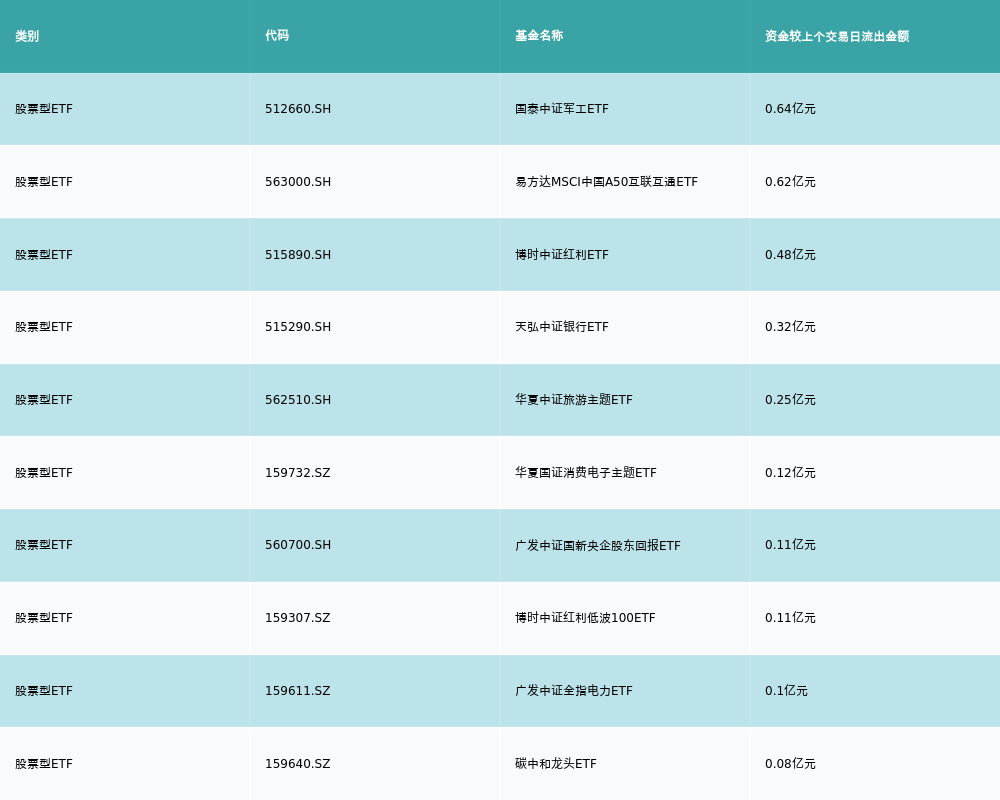Image resolution: width=1000 pixels, height=800 pixels.
Task: Select code 159732.SZ
Action: coord(298,473)
